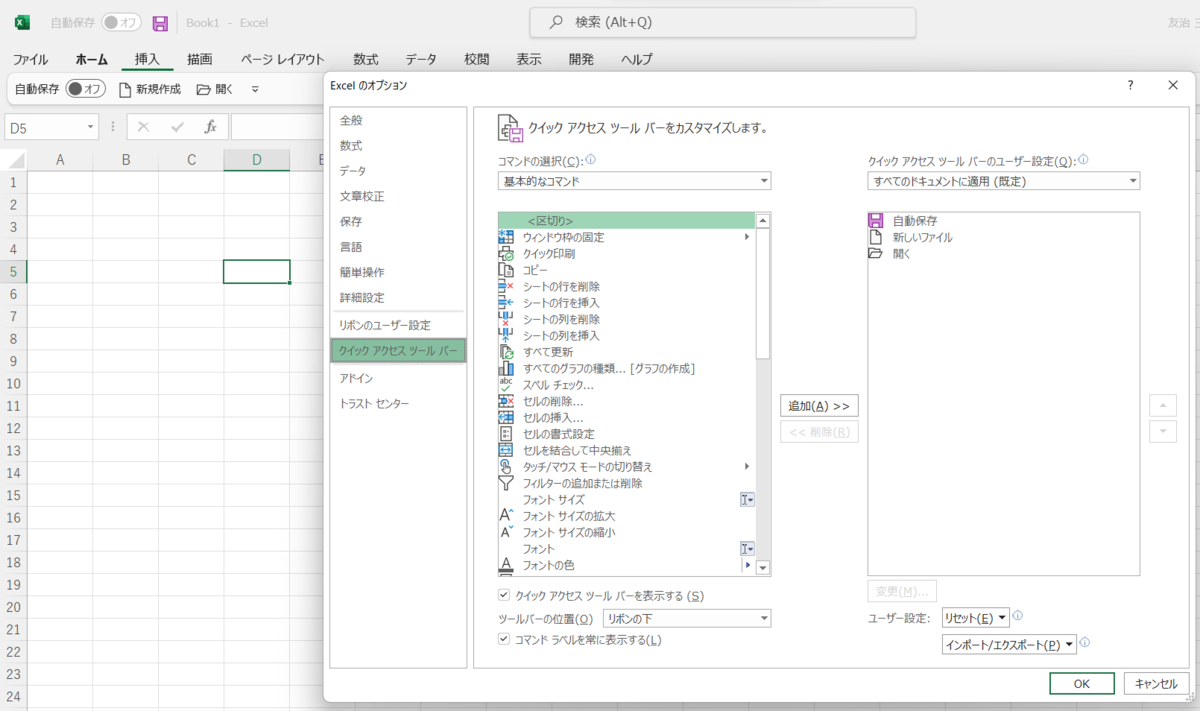
Task: Click セルを結合して中央揃え icon
Action: [506, 450]
